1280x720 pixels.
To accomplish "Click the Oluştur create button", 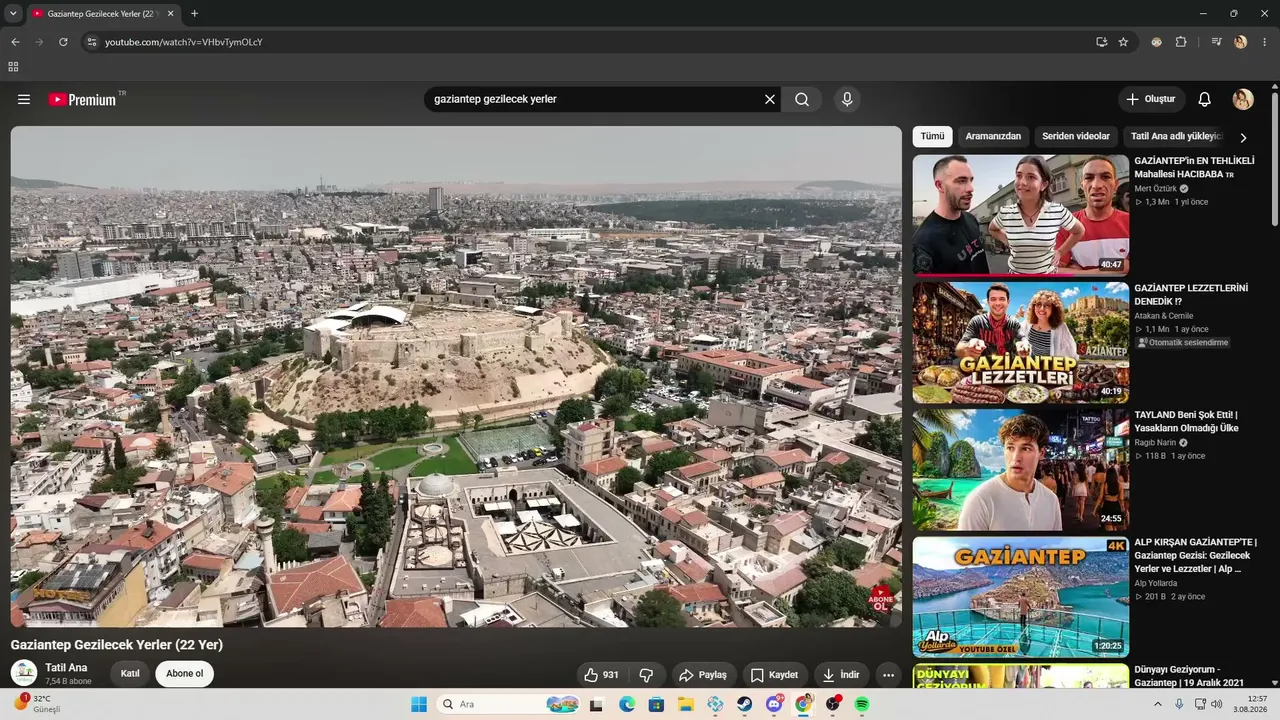I will (1151, 99).
